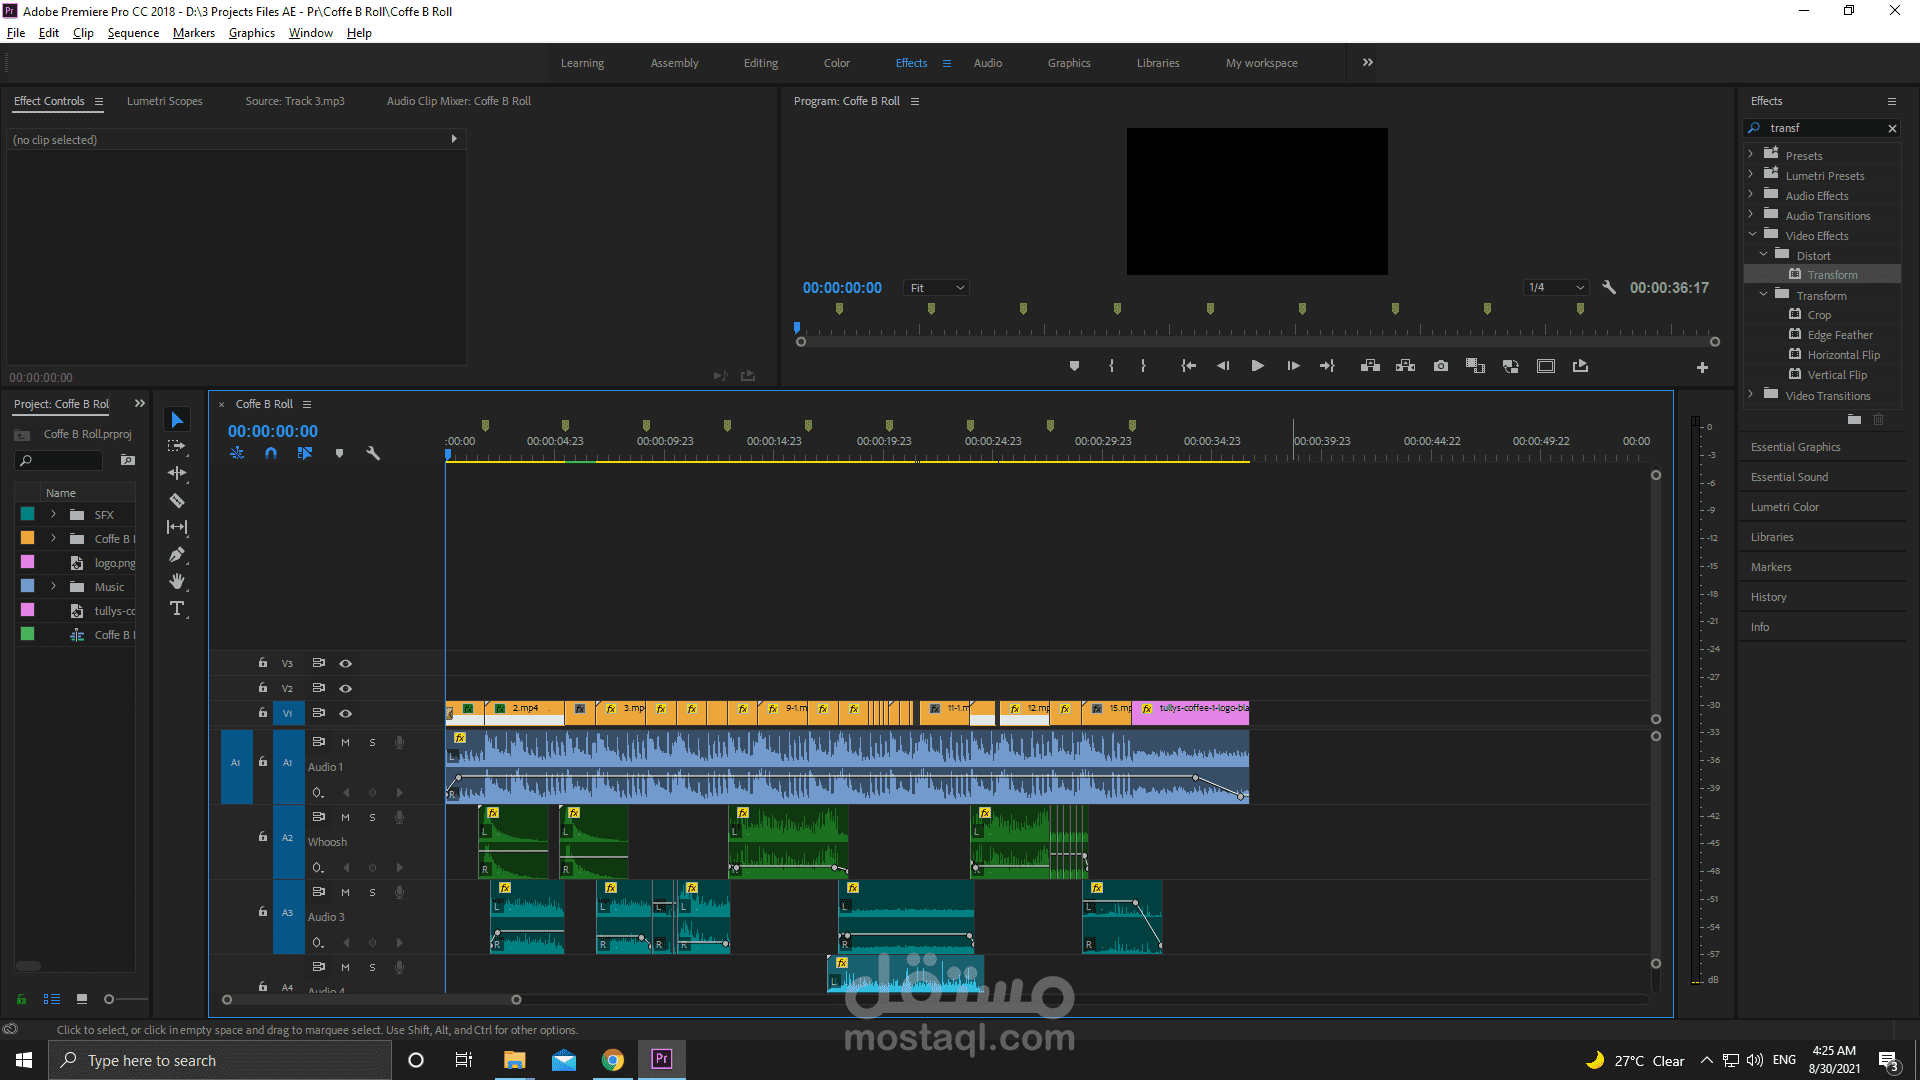Viewport: 1920px width, 1080px height.
Task: Click the Lift button icon
Action: [1370, 366]
